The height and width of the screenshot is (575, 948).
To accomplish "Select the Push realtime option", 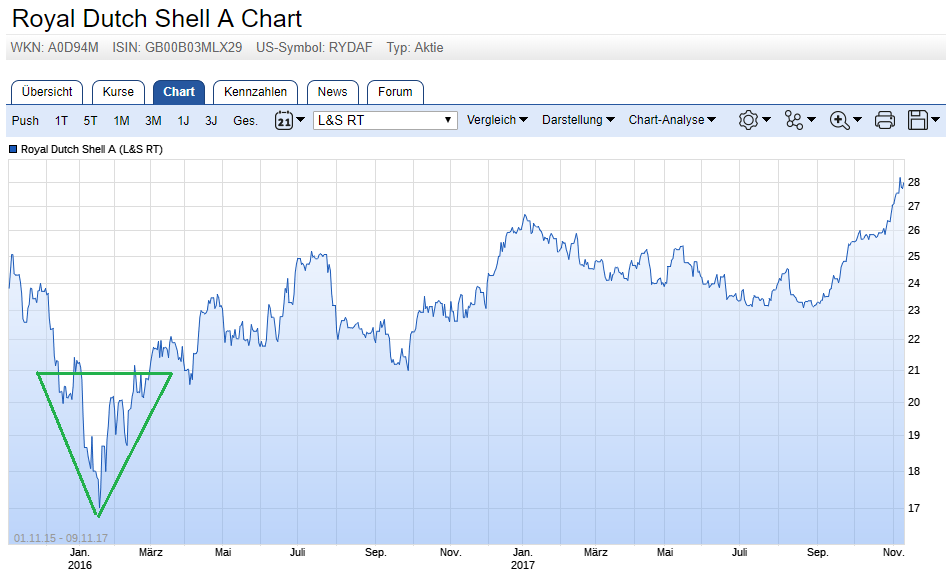I will tap(26, 120).
